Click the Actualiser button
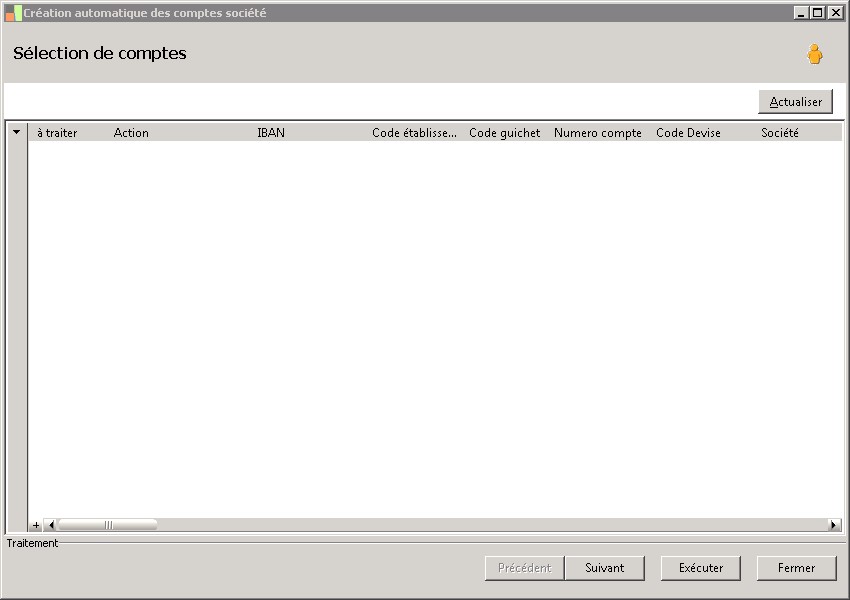 [x=795, y=102]
